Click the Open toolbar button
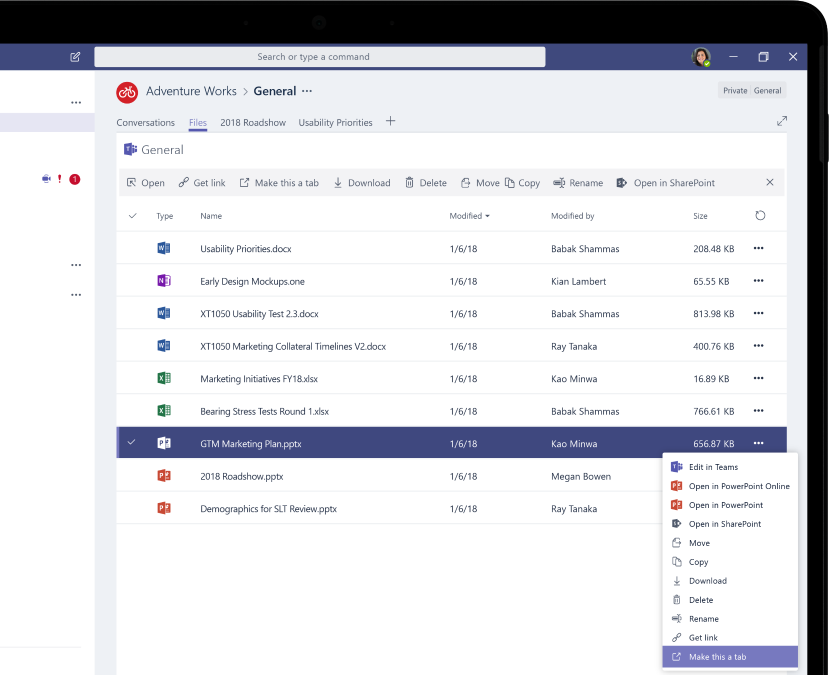The image size is (830, 675). click(146, 183)
